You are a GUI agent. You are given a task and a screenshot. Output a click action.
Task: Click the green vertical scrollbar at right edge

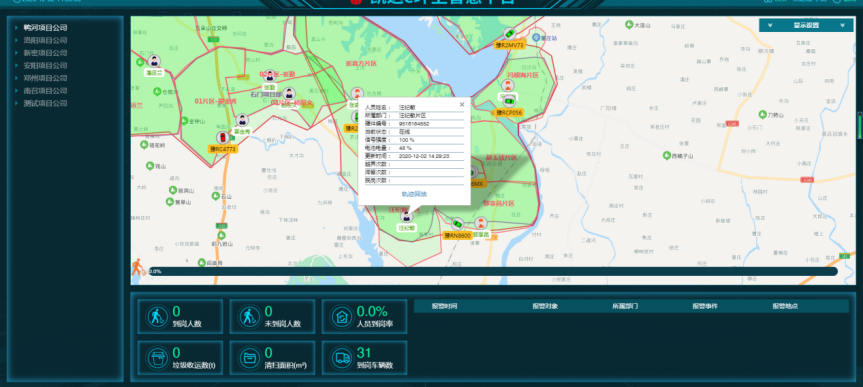[860, 127]
